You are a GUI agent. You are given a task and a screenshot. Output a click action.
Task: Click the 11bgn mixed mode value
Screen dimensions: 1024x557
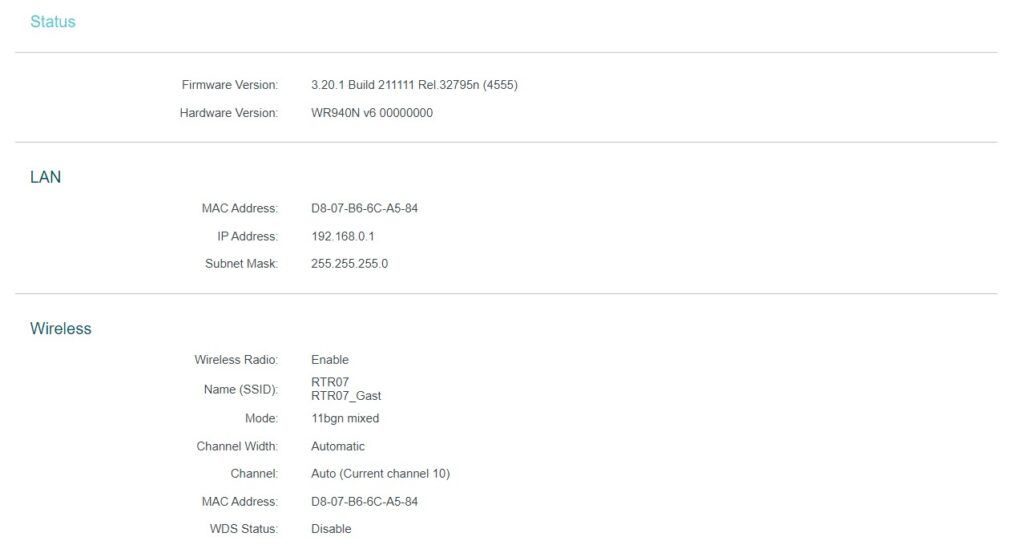[345, 418]
